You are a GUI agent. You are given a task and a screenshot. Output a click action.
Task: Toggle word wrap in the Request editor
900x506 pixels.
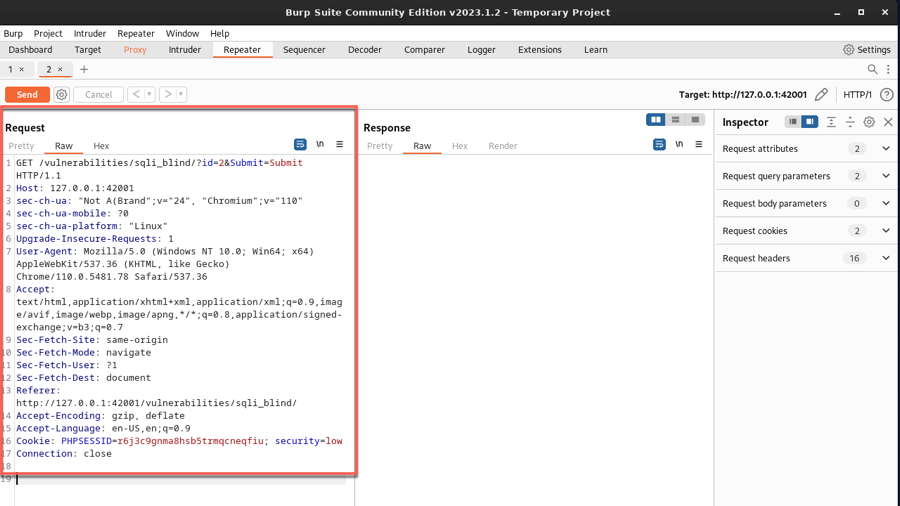300,145
